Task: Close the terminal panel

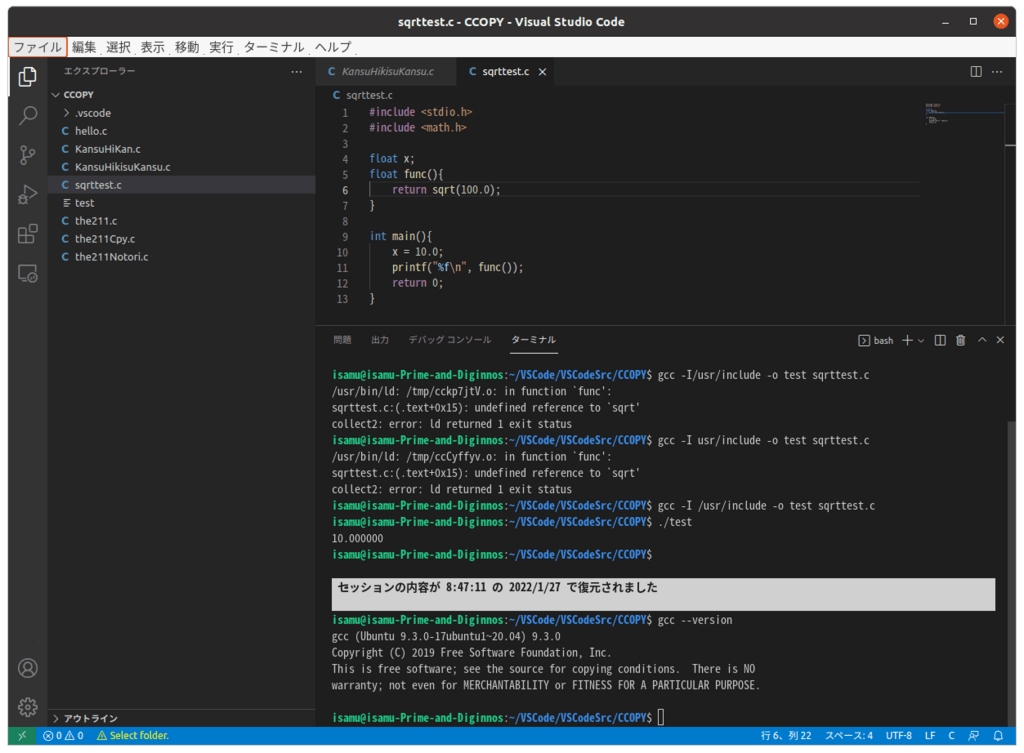Action: pyautogui.click(x=1000, y=340)
